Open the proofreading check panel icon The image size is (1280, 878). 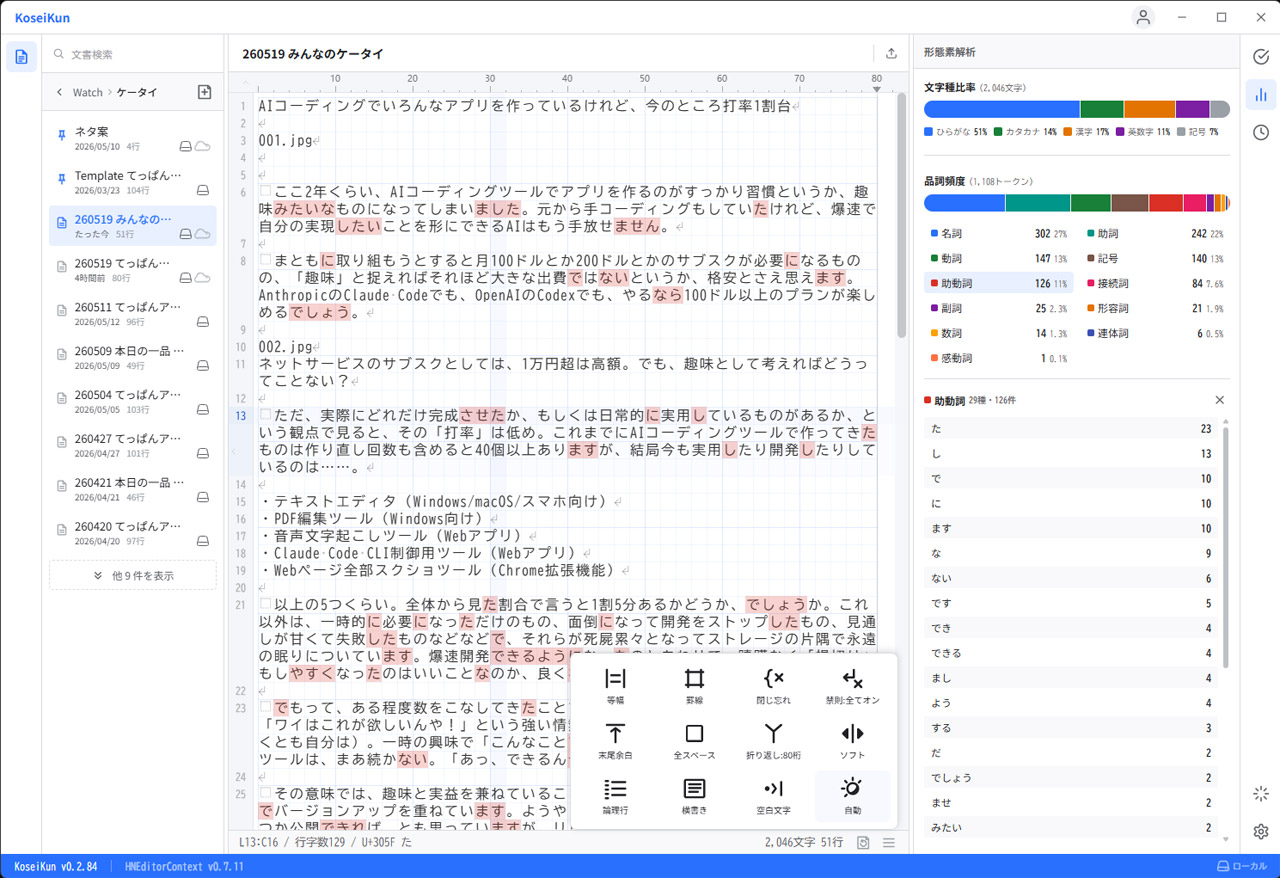tap(1261, 57)
